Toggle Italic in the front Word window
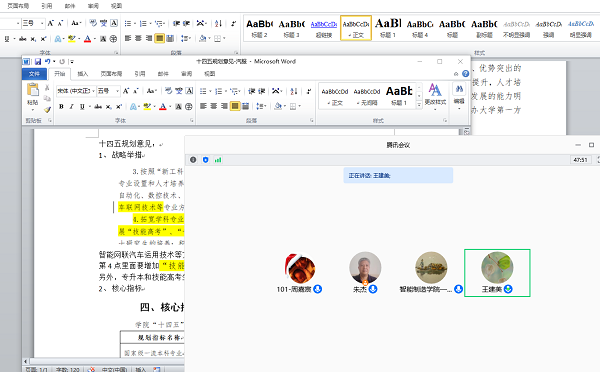600x372 pixels. (72, 106)
